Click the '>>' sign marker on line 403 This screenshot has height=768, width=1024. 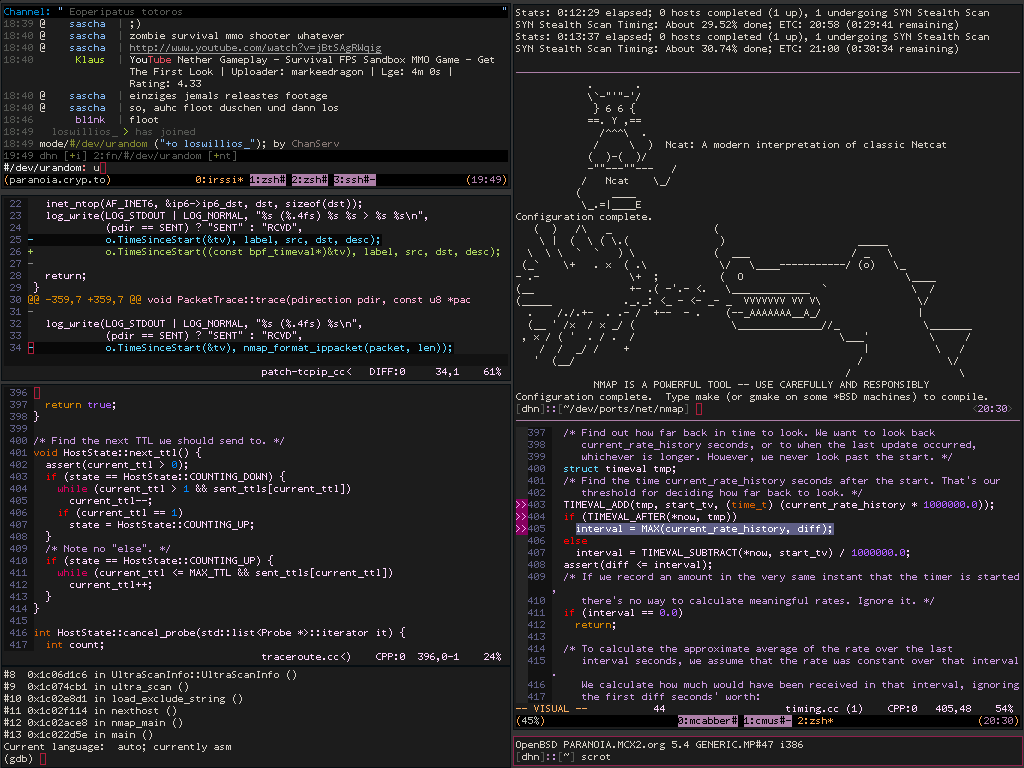pos(521,505)
